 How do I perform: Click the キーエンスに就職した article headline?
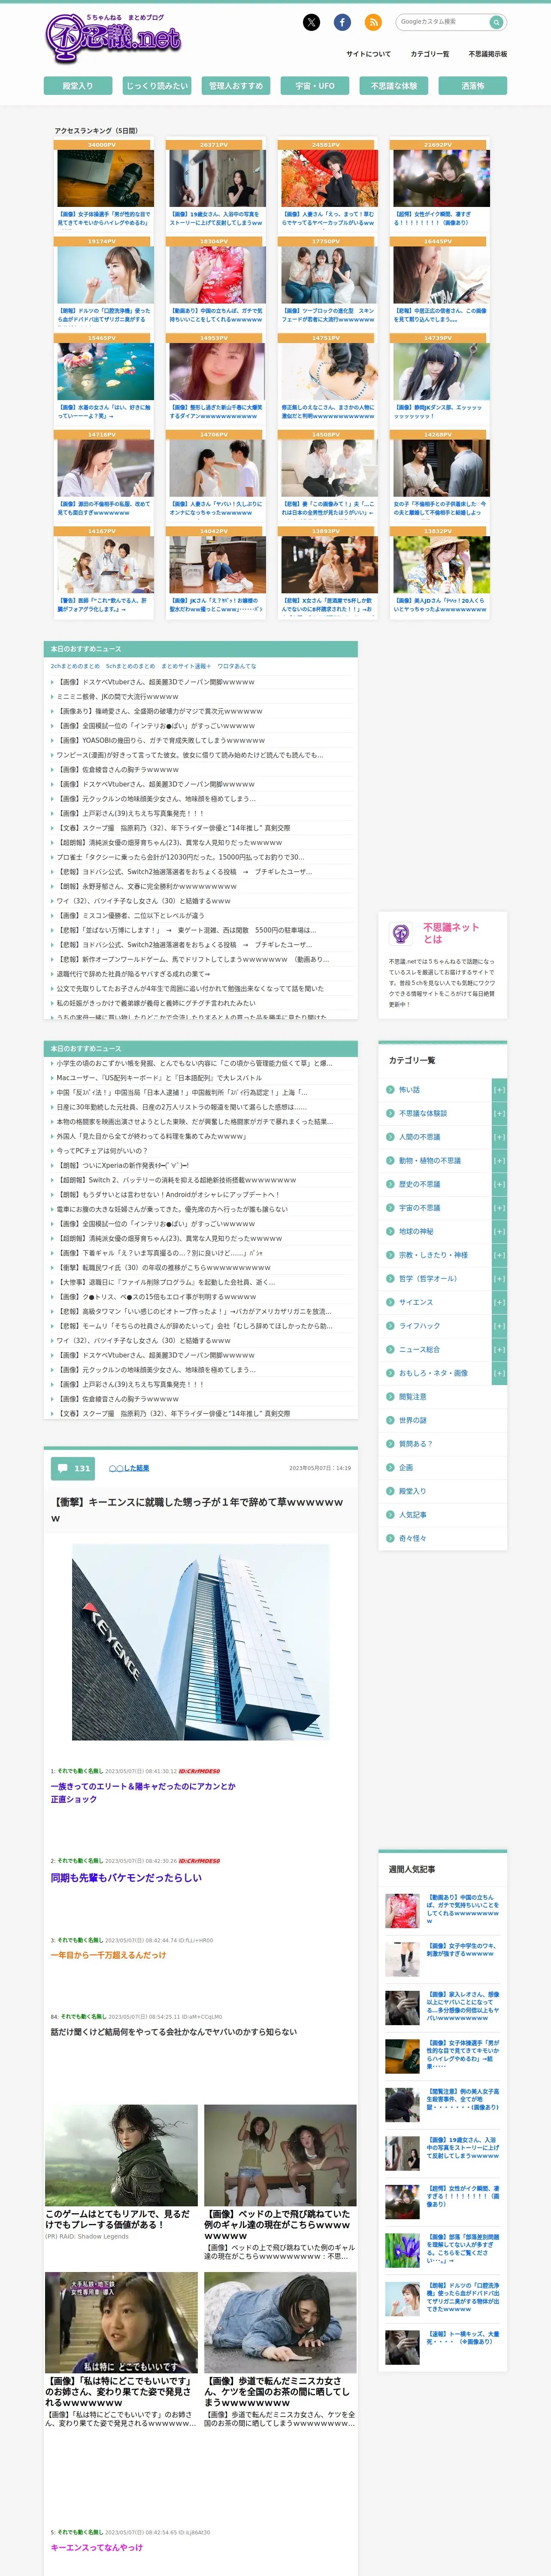(x=197, y=1509)
